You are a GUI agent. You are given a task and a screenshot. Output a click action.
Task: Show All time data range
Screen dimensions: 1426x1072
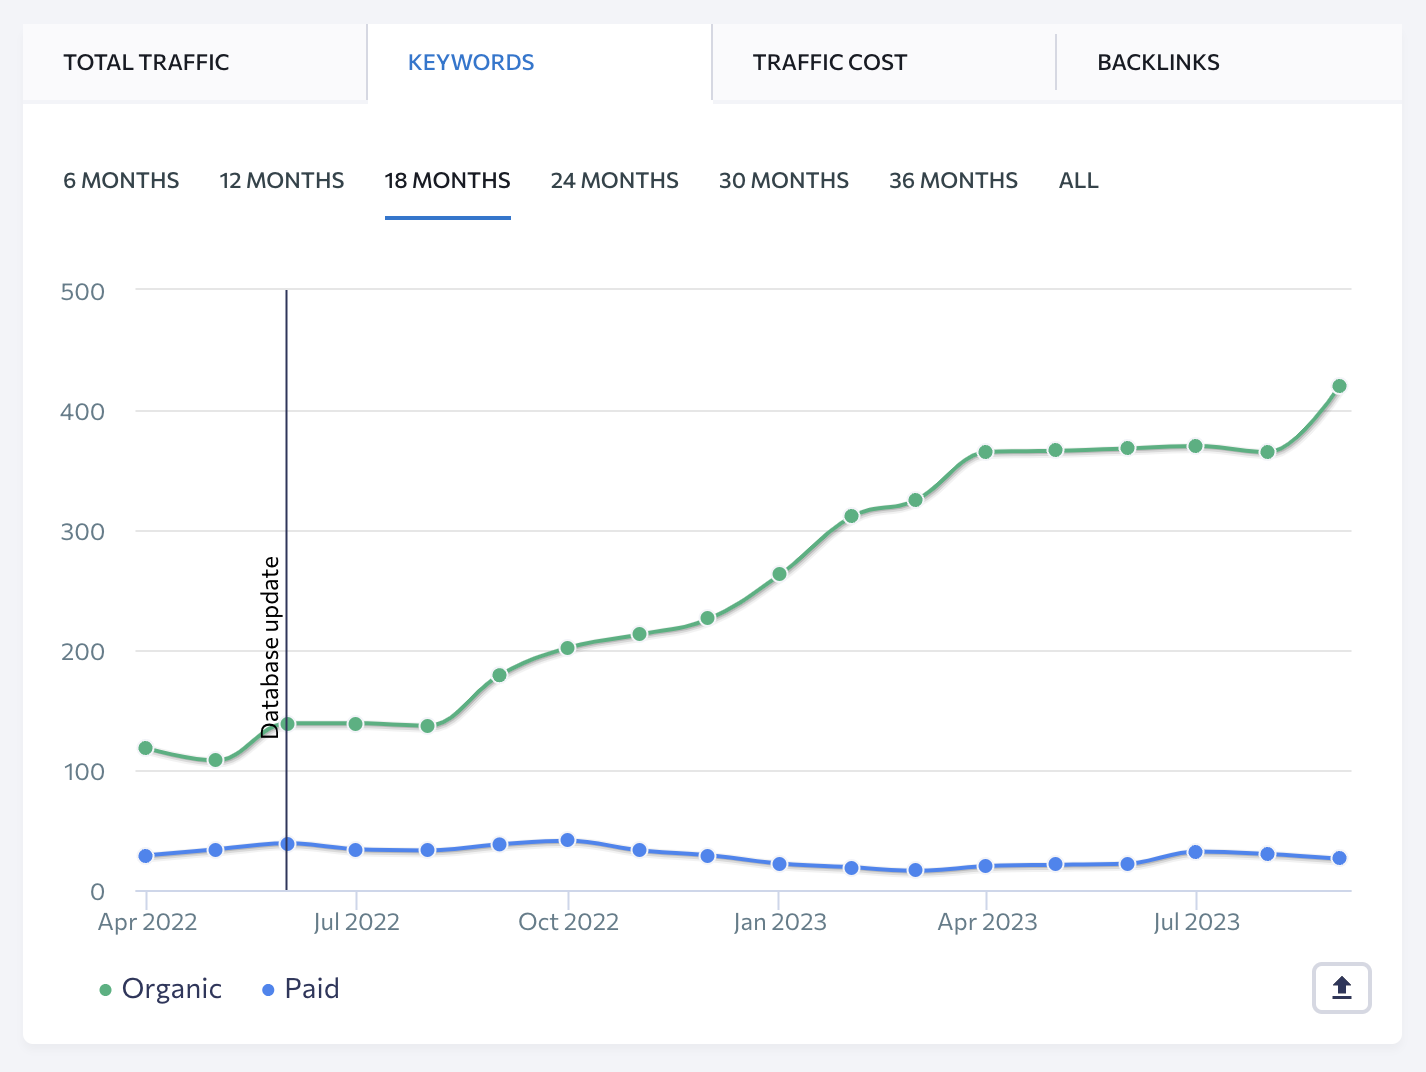[x=1078, y=180]
